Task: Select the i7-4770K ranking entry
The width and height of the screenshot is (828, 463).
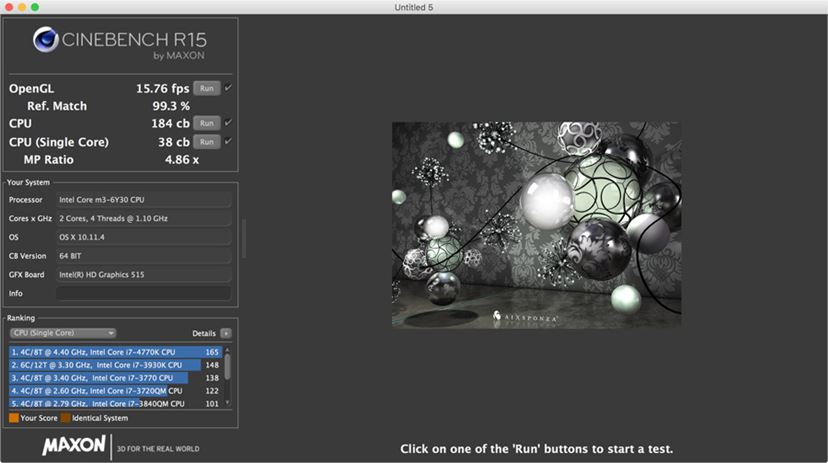Action: [115, 352]
